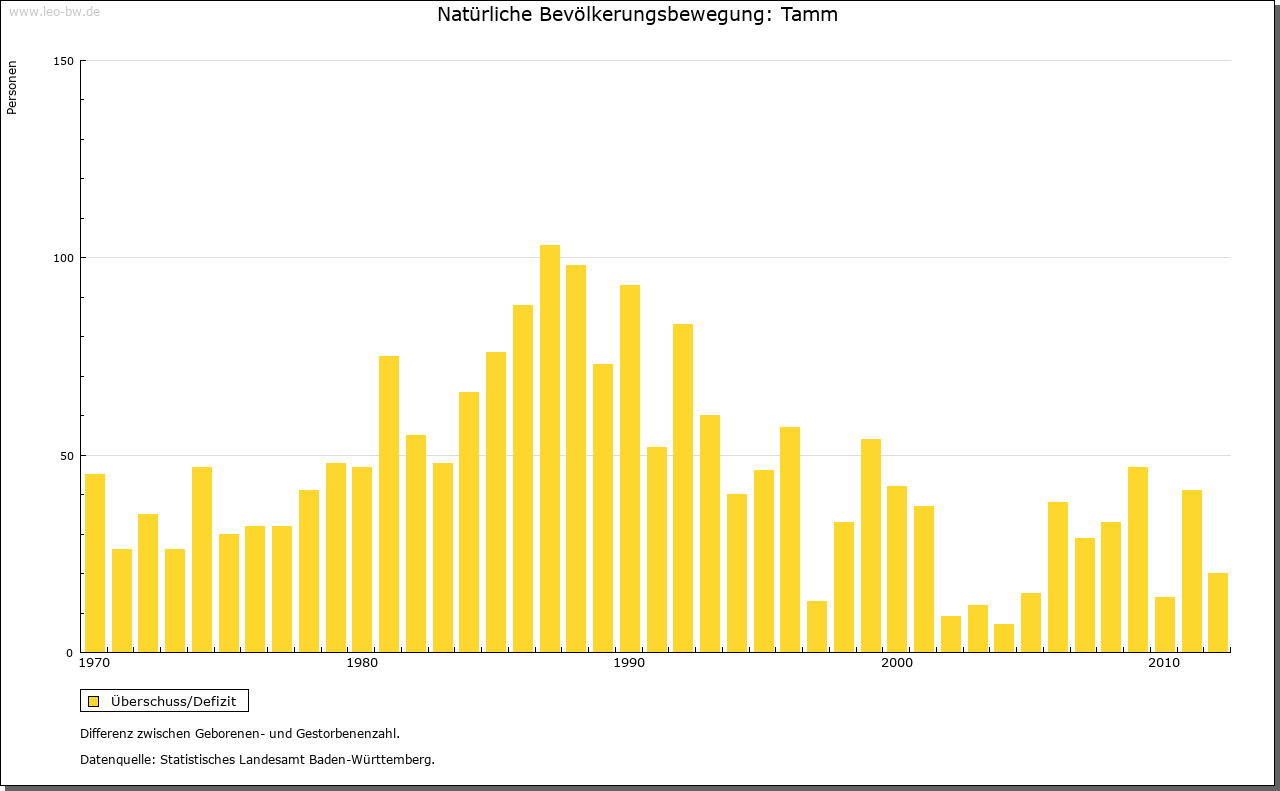Select the first bar for 1970

coord(95,563)
